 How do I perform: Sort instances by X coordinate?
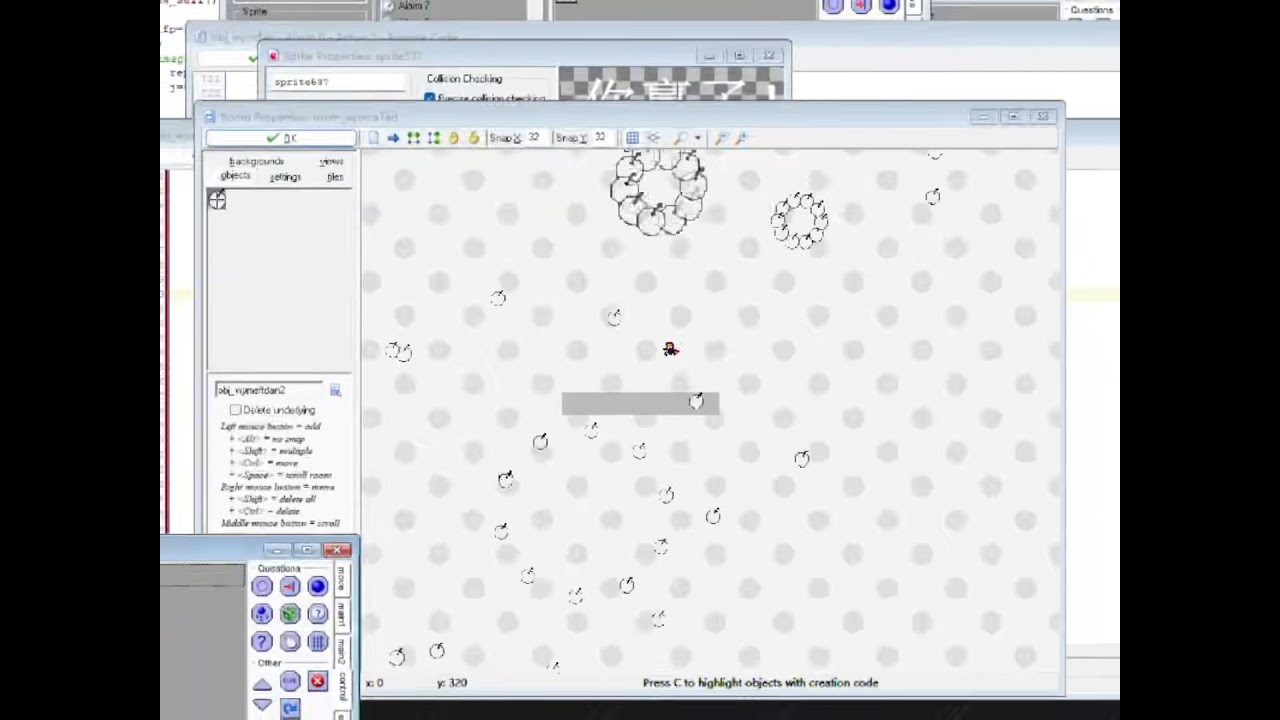413,138
